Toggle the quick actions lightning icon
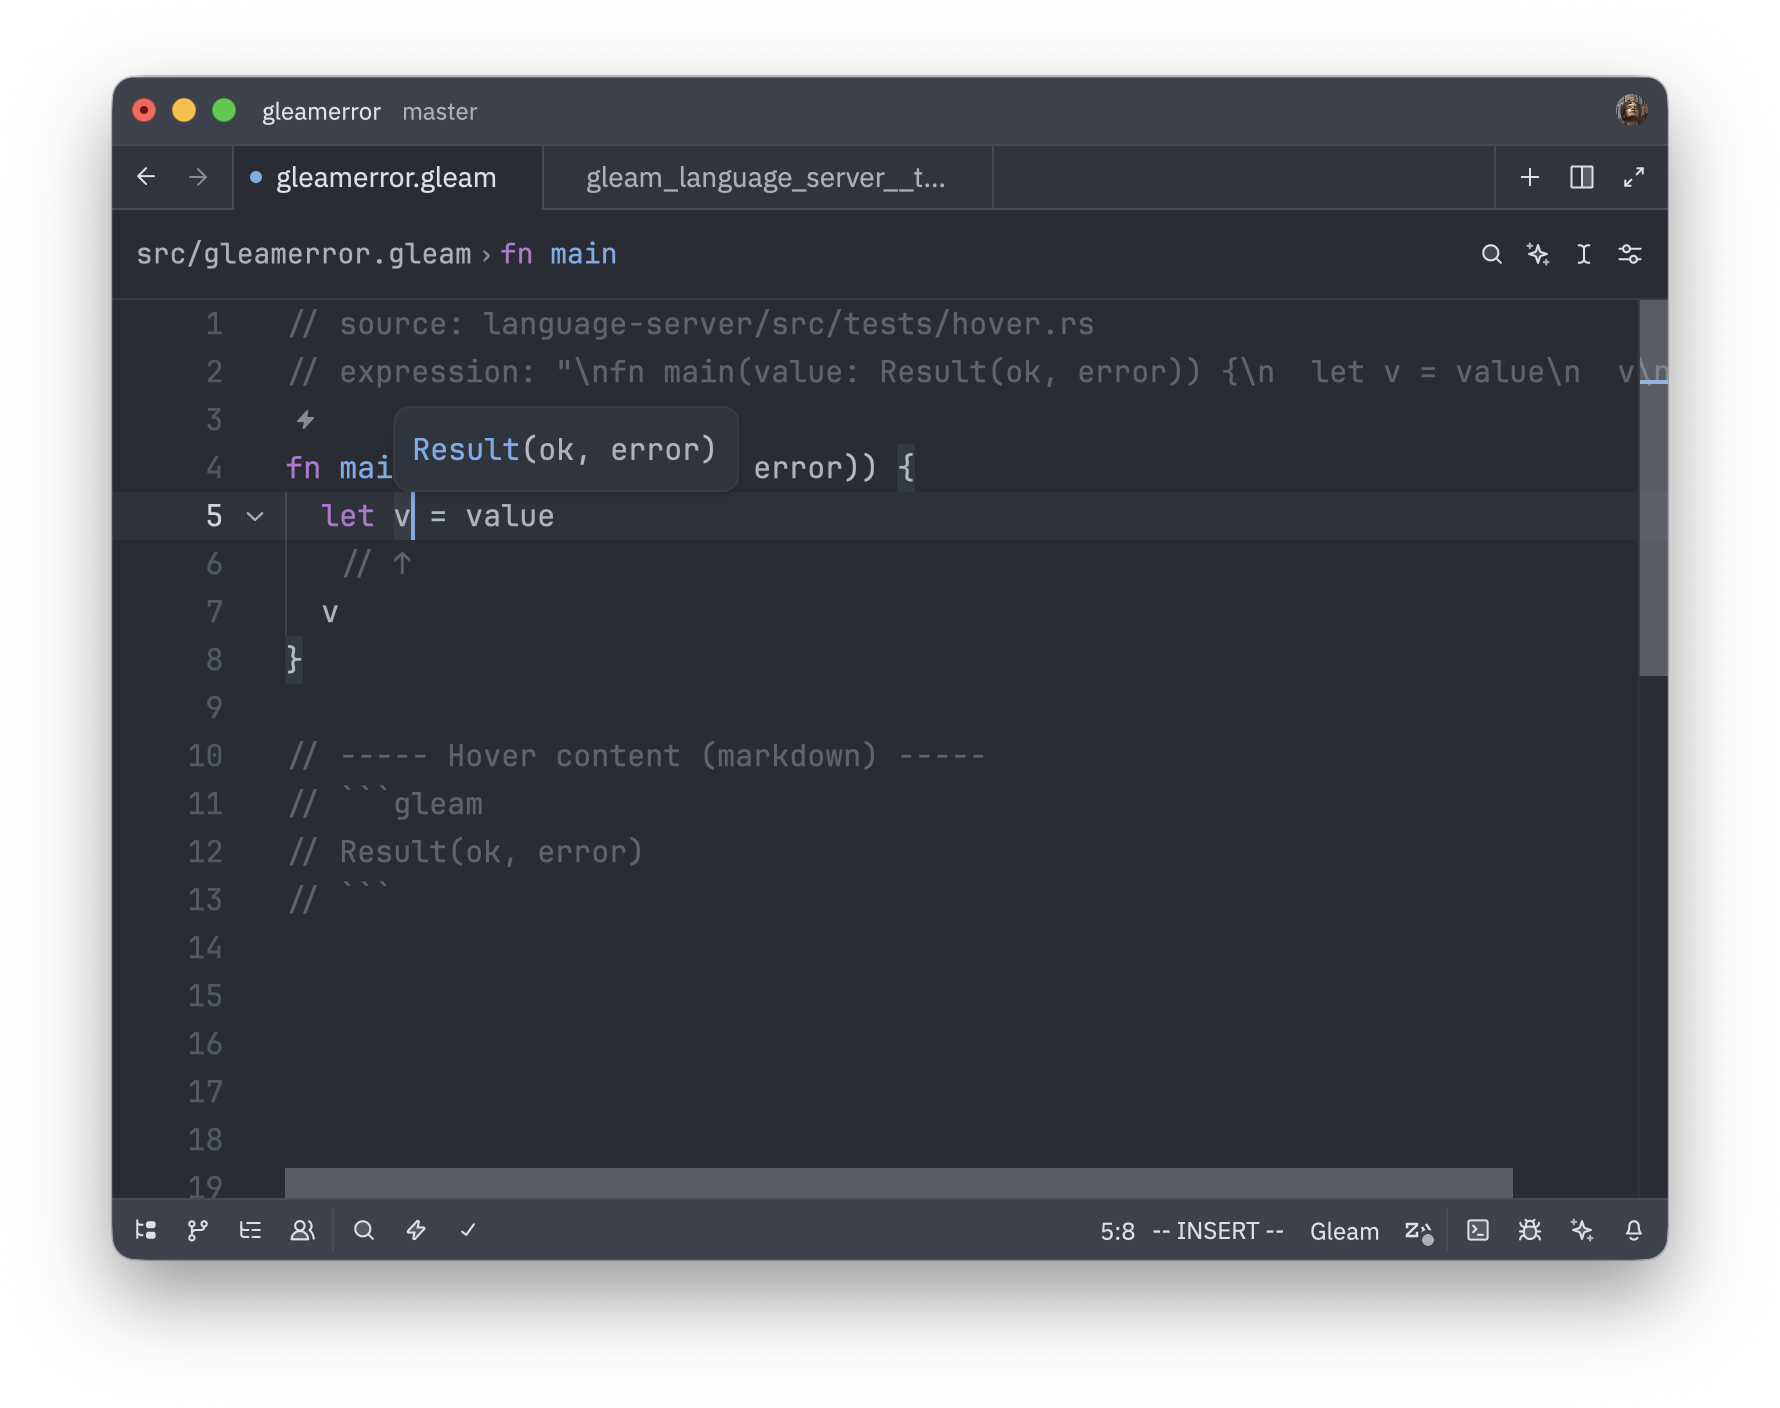The height and width of the screenshot is (1408, 1780). (x=417, y=1230)
